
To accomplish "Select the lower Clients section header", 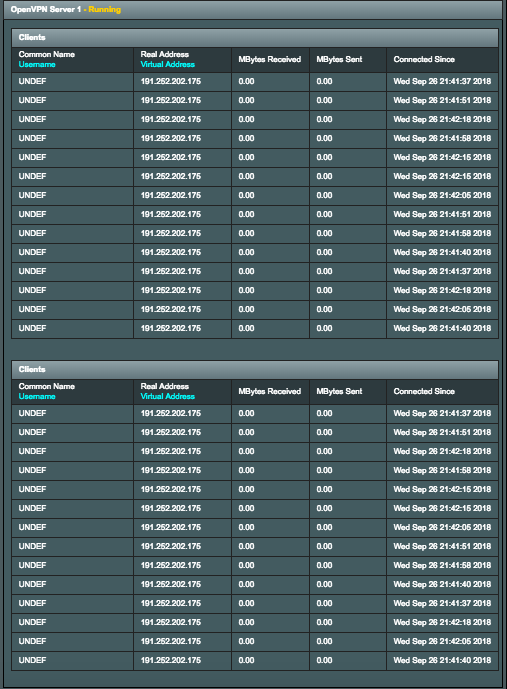I will tap(255, 370).
